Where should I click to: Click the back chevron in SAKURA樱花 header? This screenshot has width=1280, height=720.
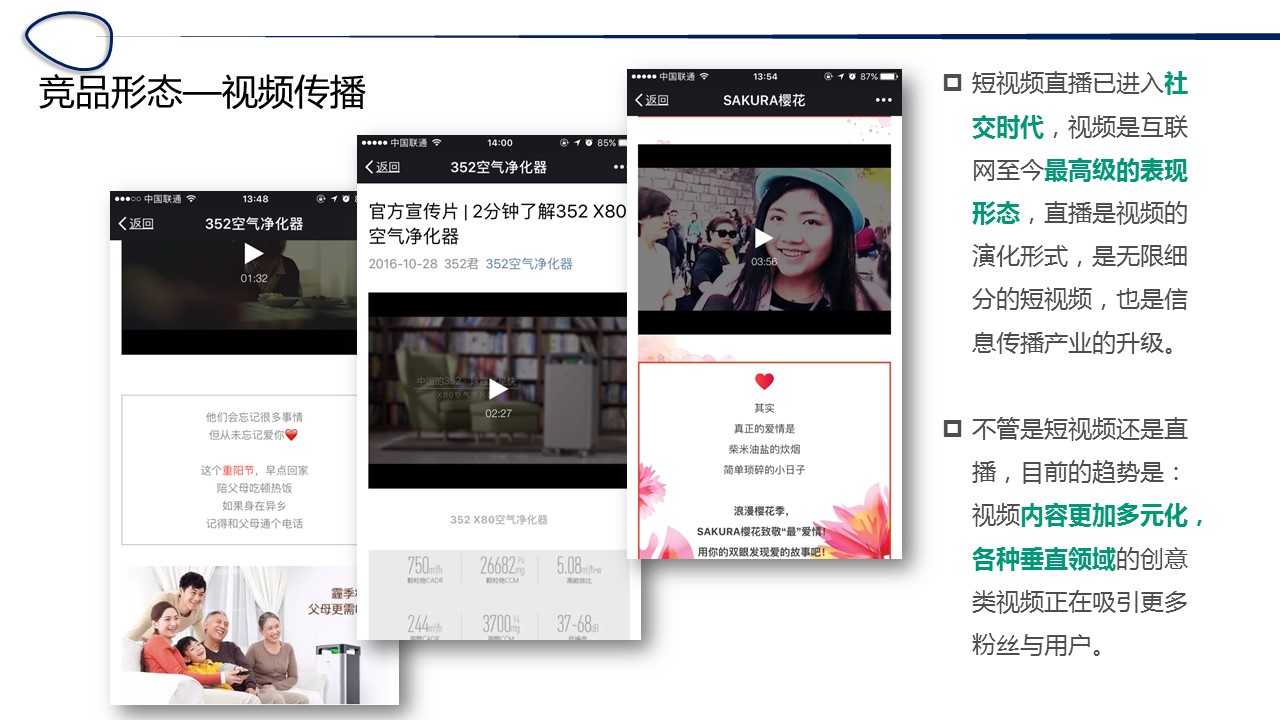point(639,100)
